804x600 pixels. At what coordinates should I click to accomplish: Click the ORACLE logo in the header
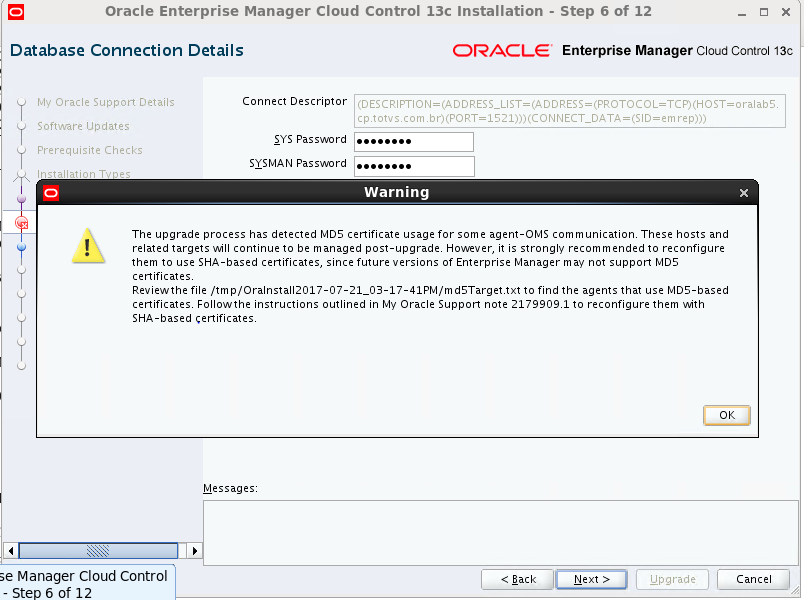502,50
